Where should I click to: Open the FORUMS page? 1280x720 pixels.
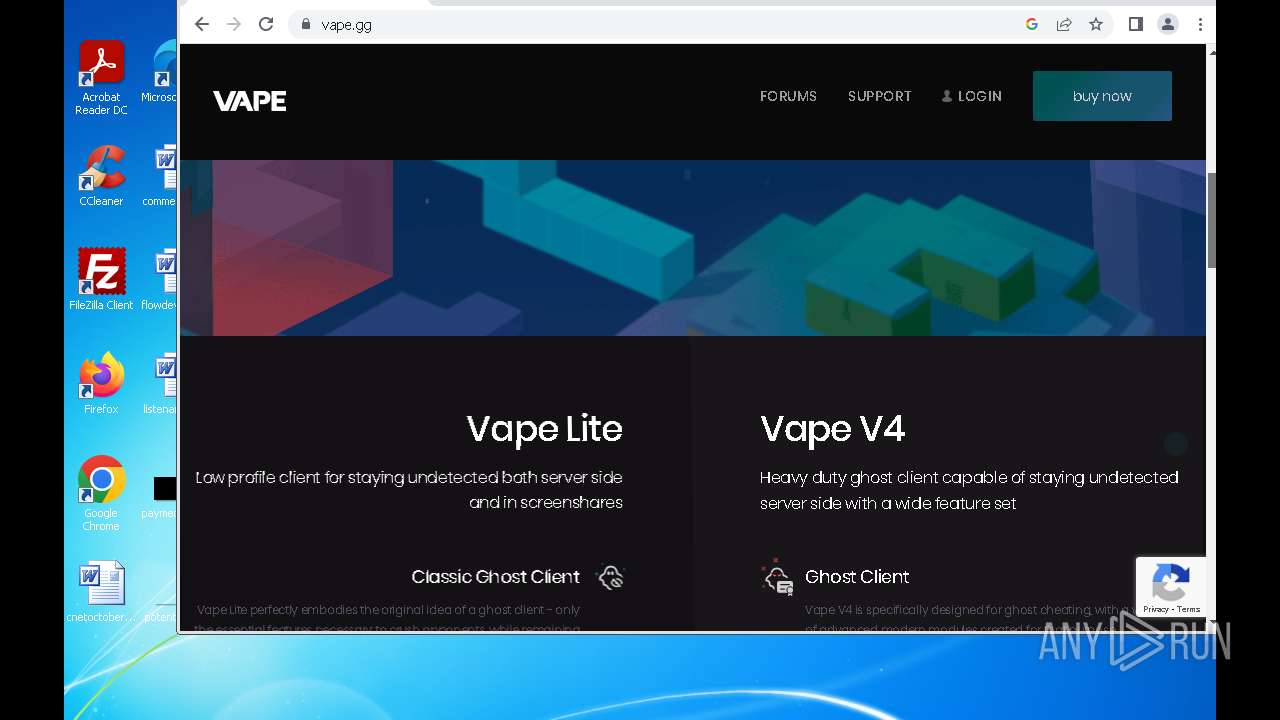coord(788,96)
